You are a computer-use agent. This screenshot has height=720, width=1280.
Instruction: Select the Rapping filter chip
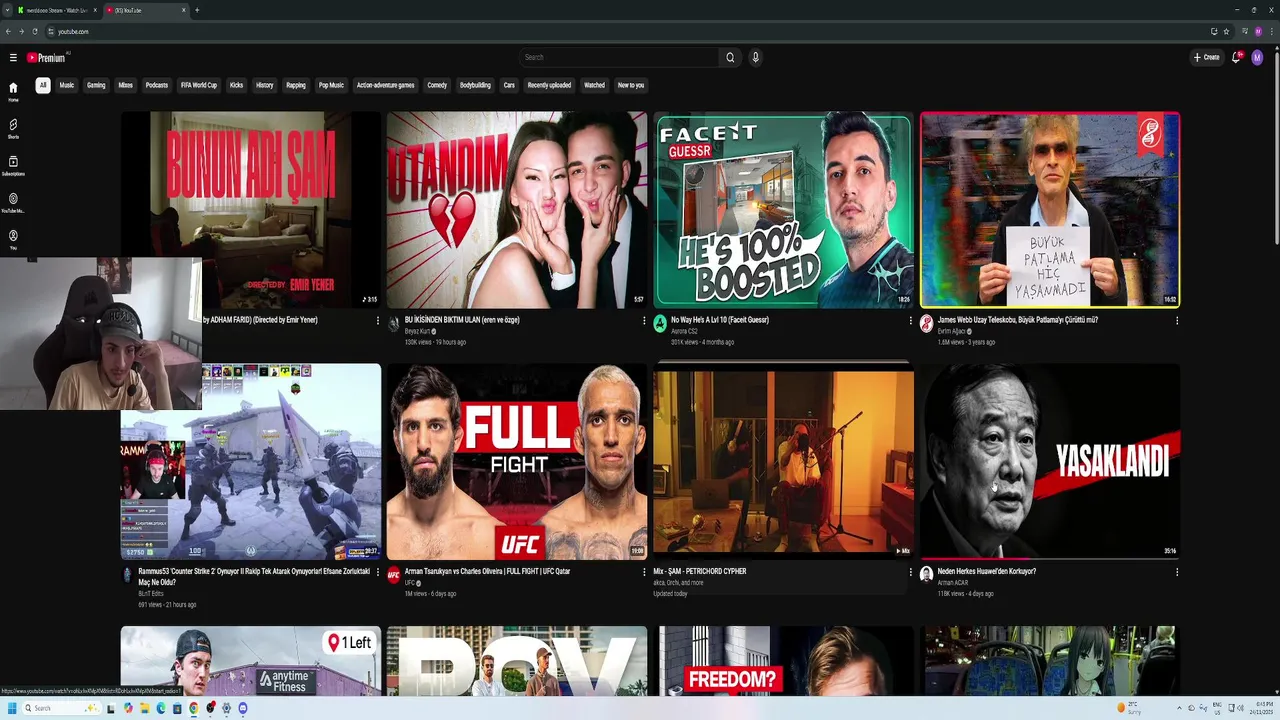[296, 85]
